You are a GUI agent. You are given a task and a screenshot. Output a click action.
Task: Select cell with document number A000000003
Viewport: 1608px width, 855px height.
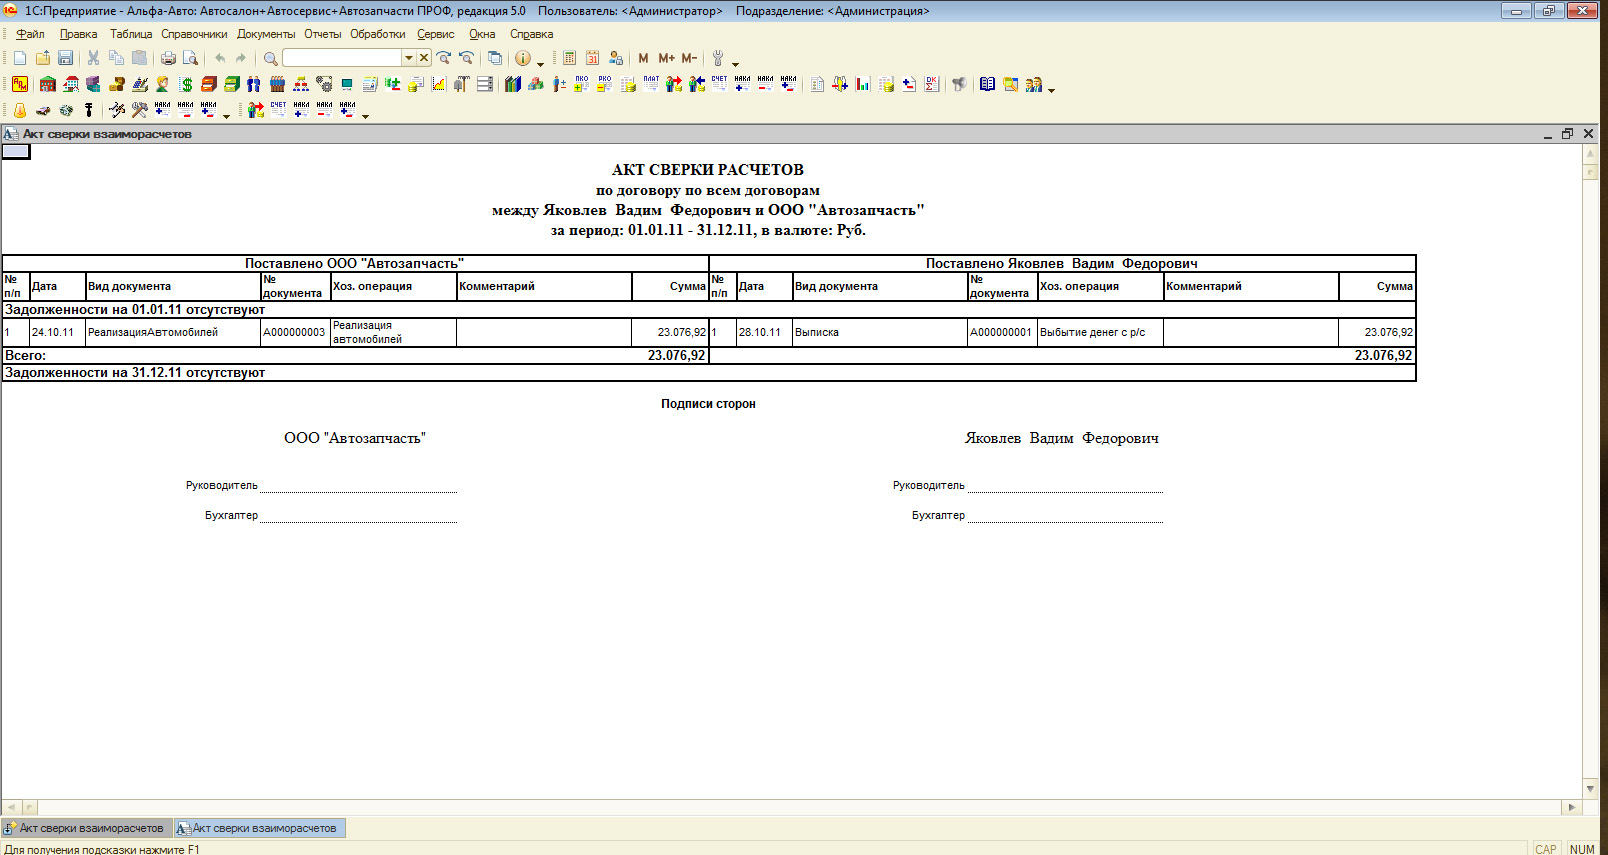coord(295,332)
